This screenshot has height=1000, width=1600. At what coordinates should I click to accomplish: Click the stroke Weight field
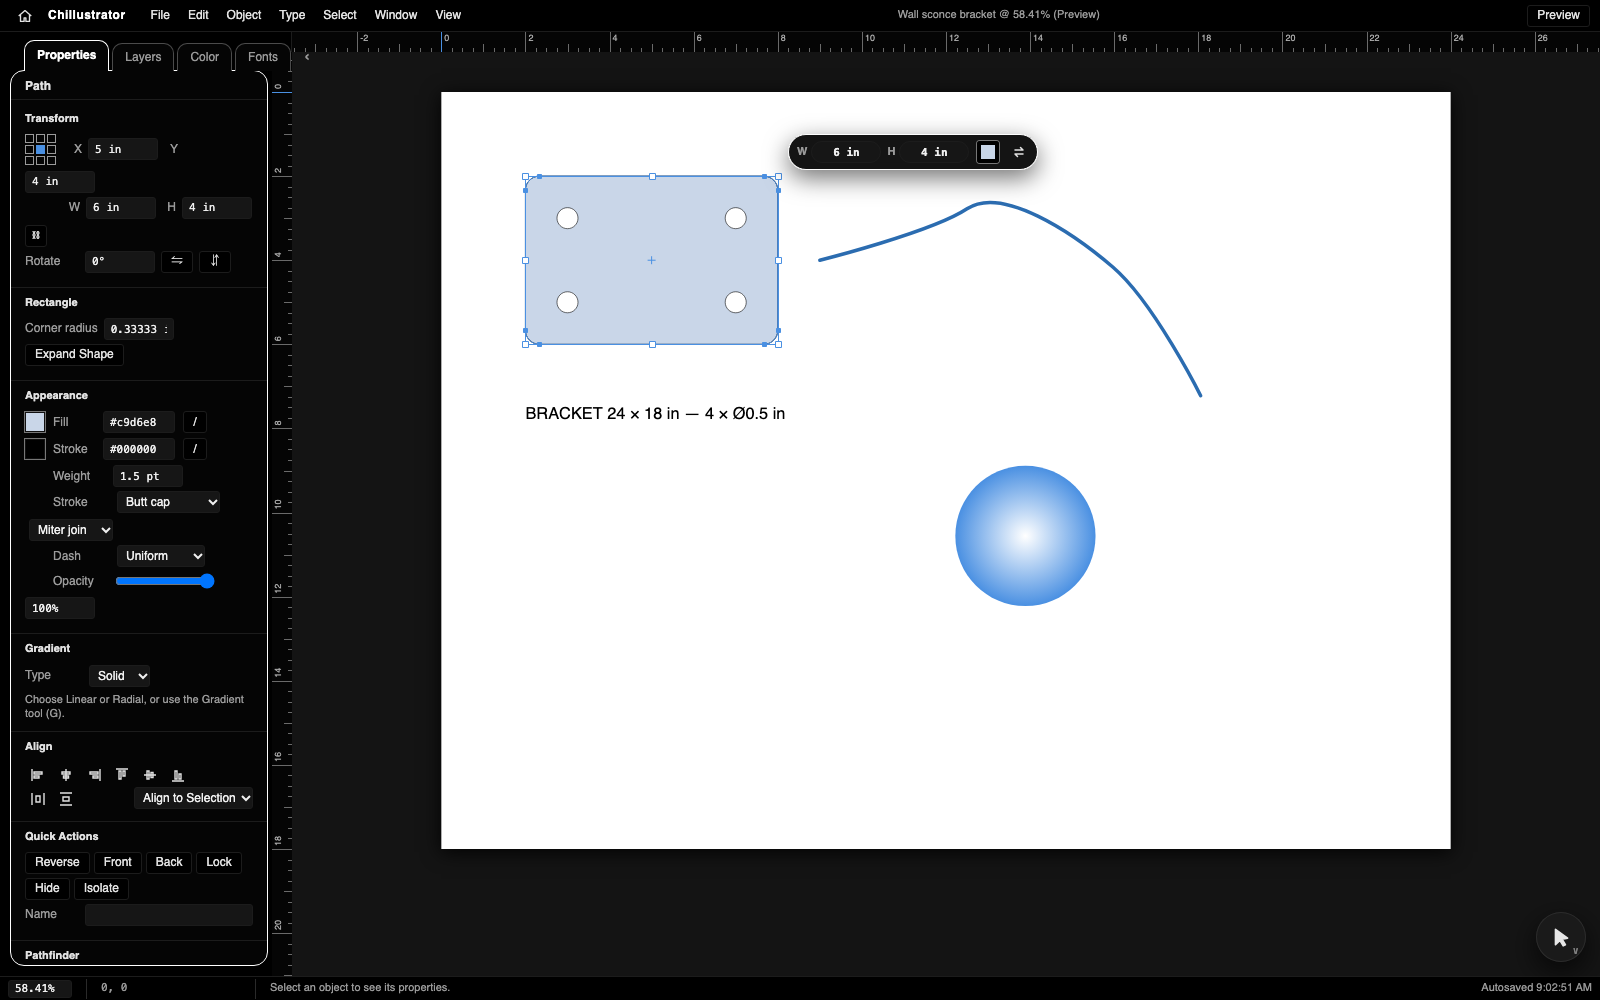[x=148, y=476]
